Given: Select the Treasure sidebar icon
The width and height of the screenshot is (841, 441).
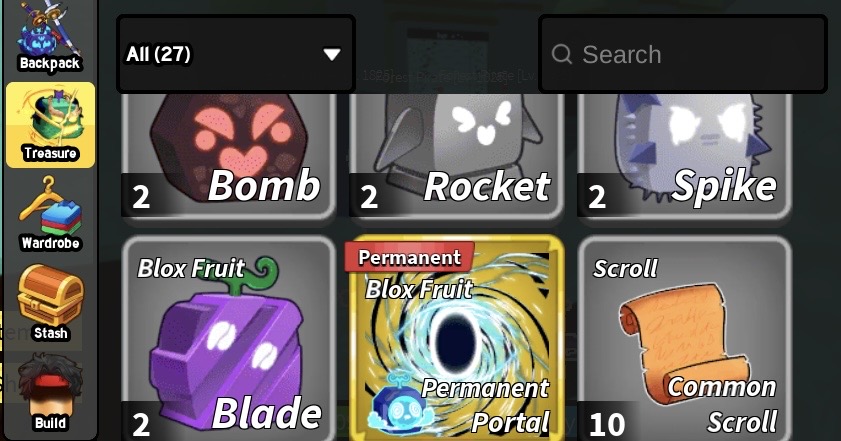Looking at the screenshot, I should tap(50, 125).
